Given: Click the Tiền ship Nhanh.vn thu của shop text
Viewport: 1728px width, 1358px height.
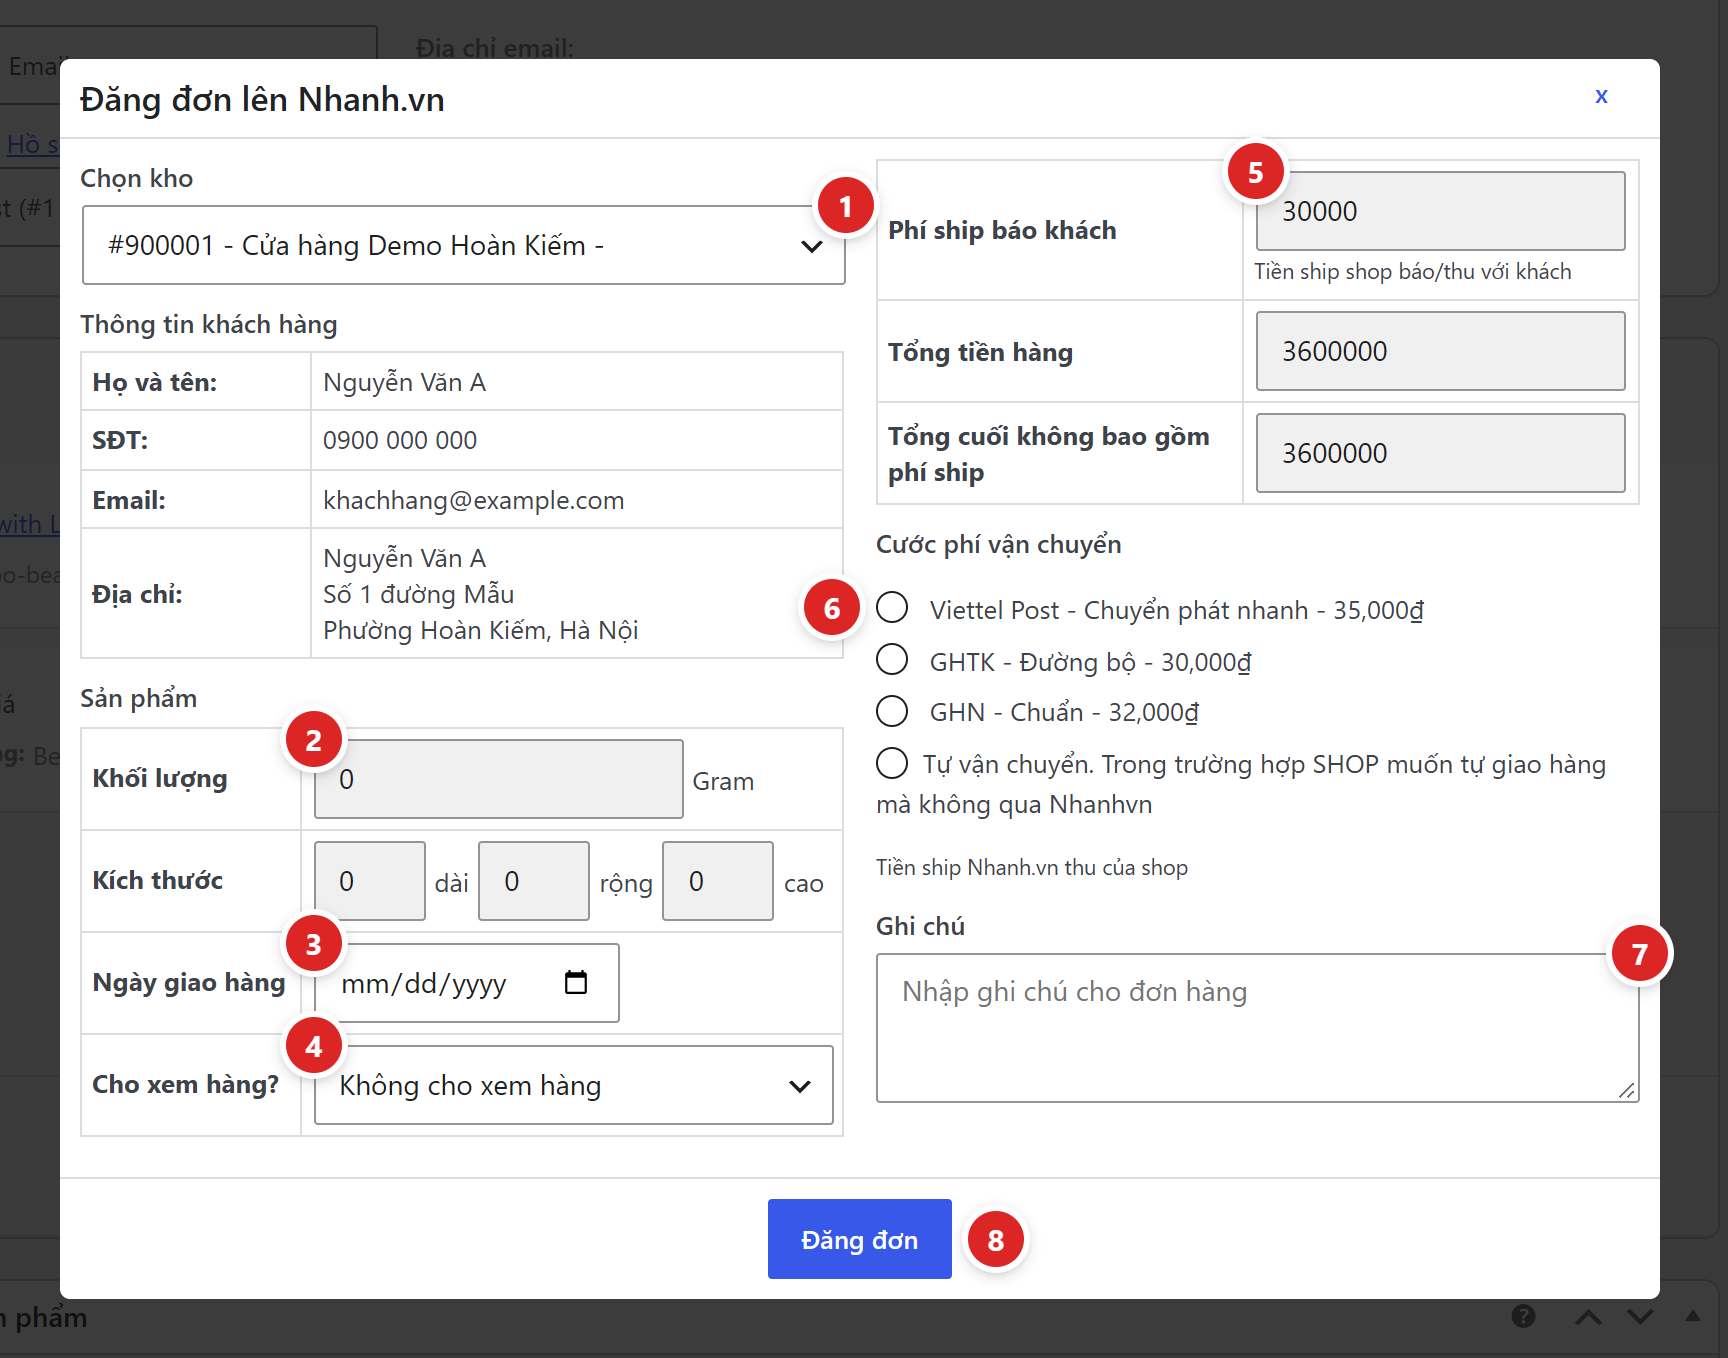Looking at the screenshot, I should pos(1032,867).
